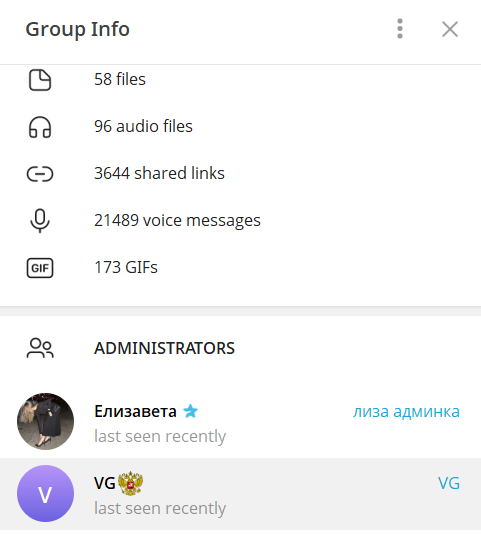Image resolution: width=481 pixels, height=534 pixels.
Task: Browse 21489 voice messages
Action: click(x=240, y=220)
